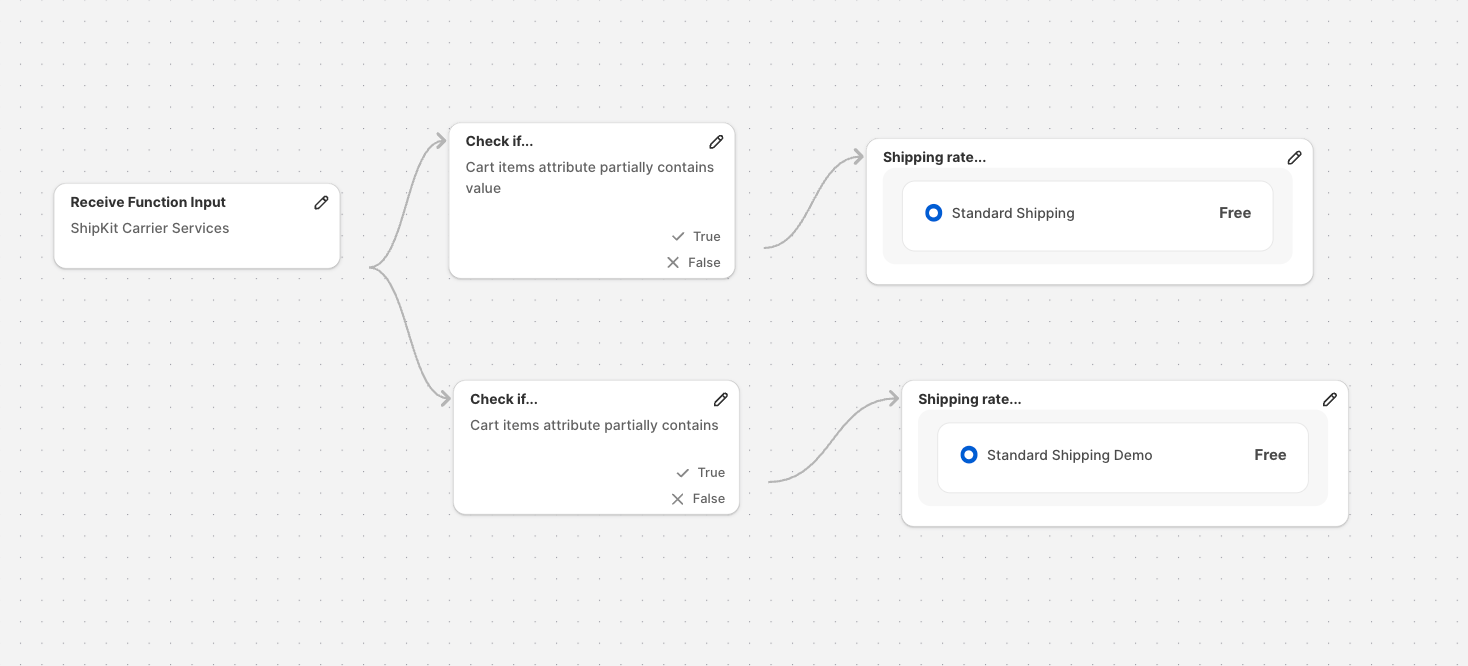Select the ShipKit Carrier Services text
1468x666 pixels.
[150, 228]
